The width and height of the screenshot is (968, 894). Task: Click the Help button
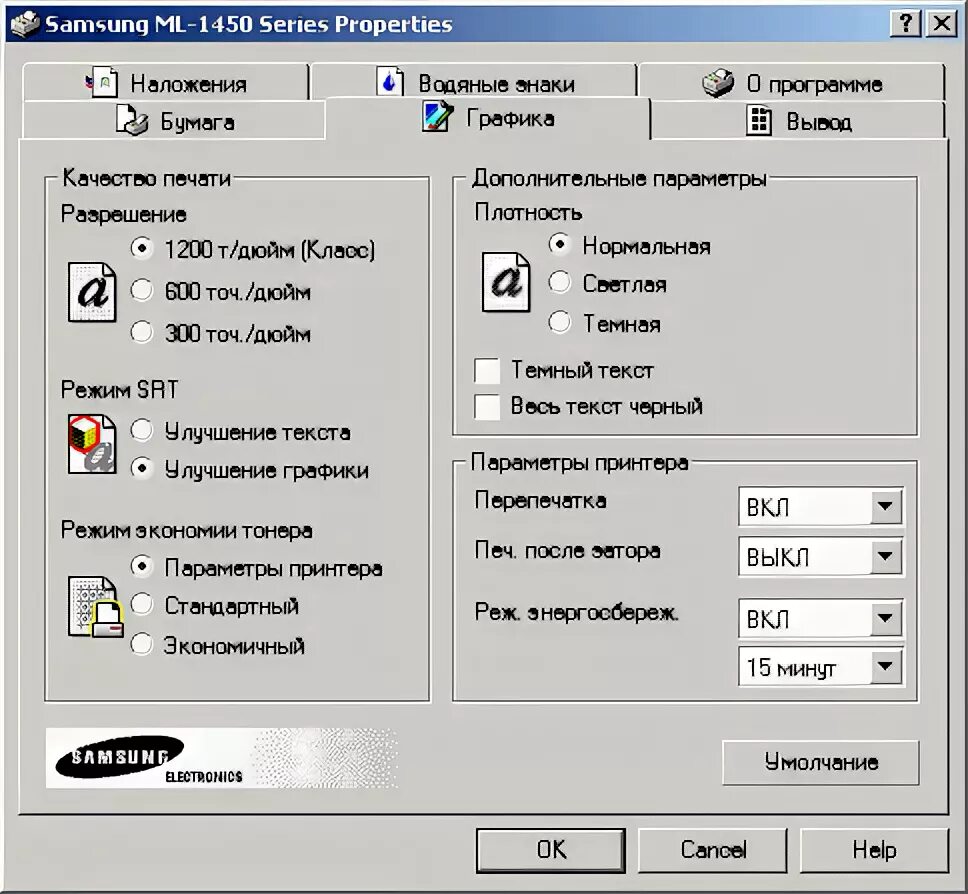(874, 850)
